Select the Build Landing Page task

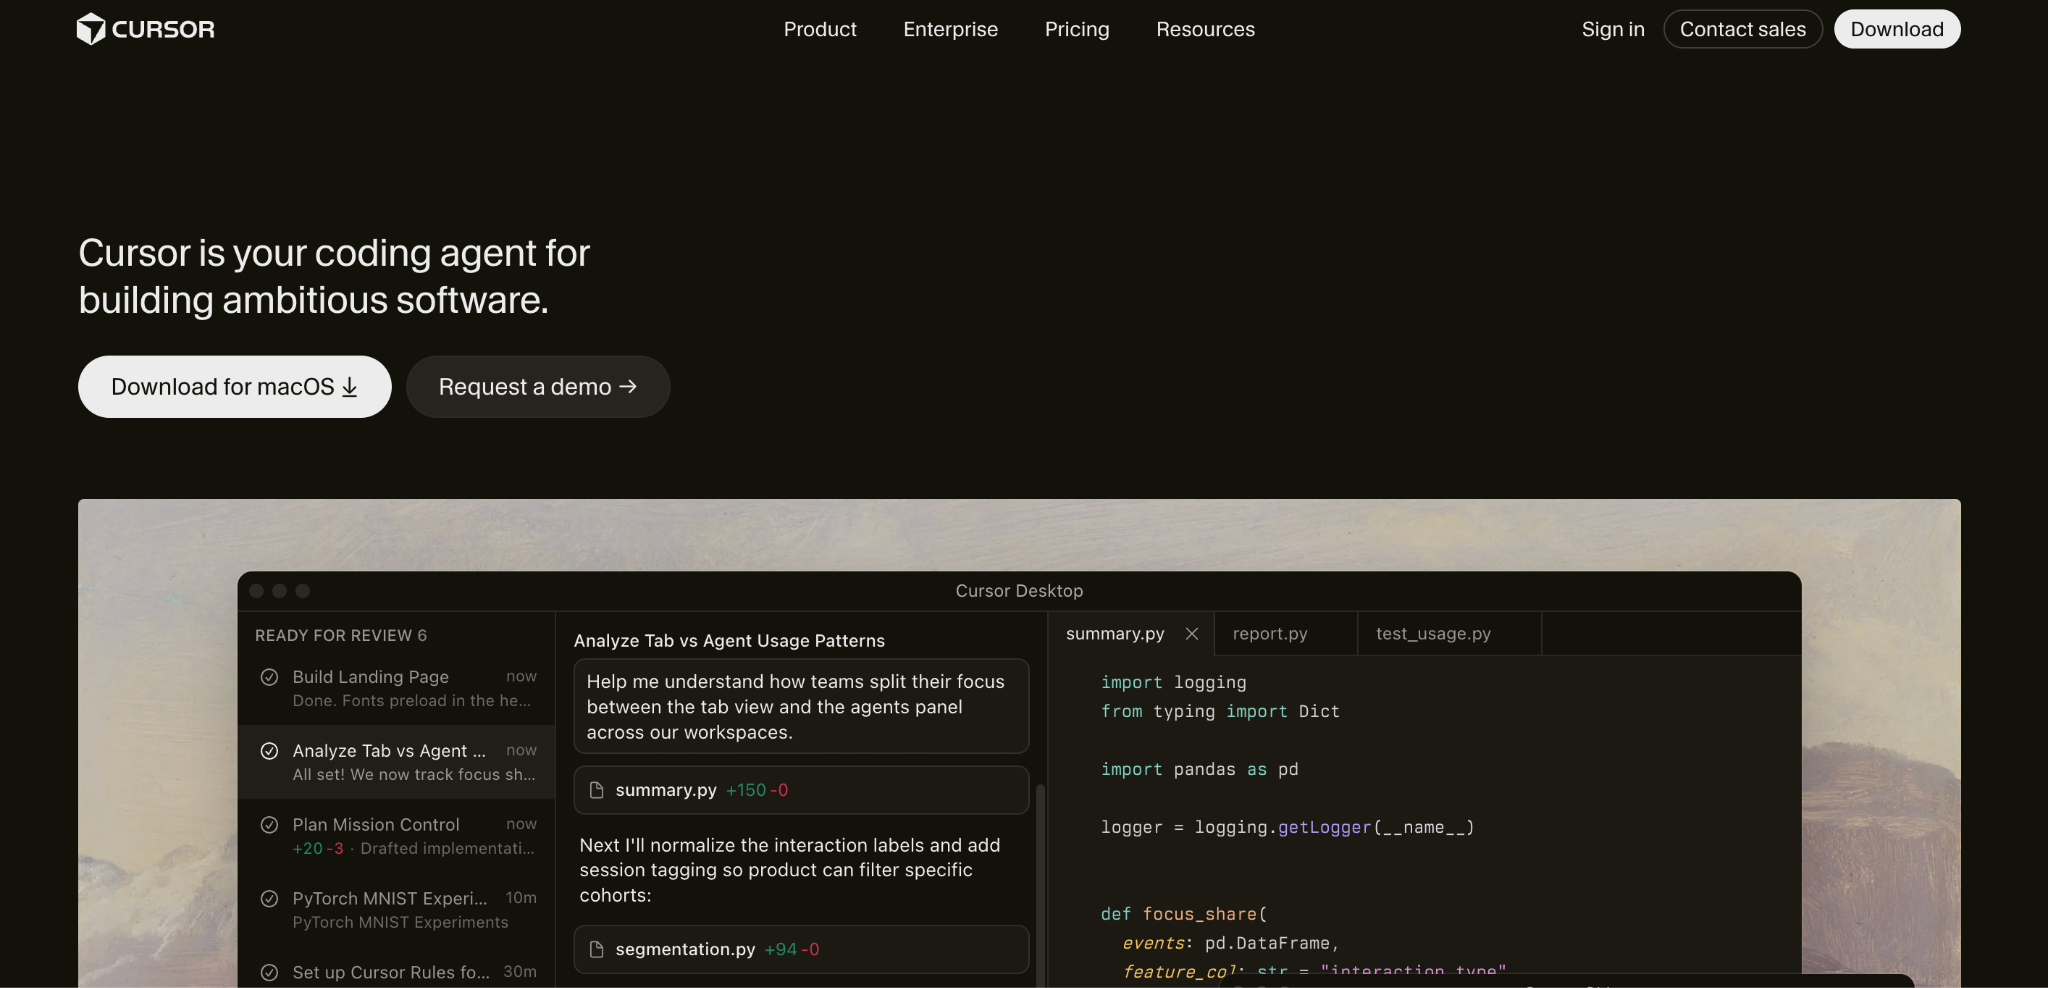[397, 688]
